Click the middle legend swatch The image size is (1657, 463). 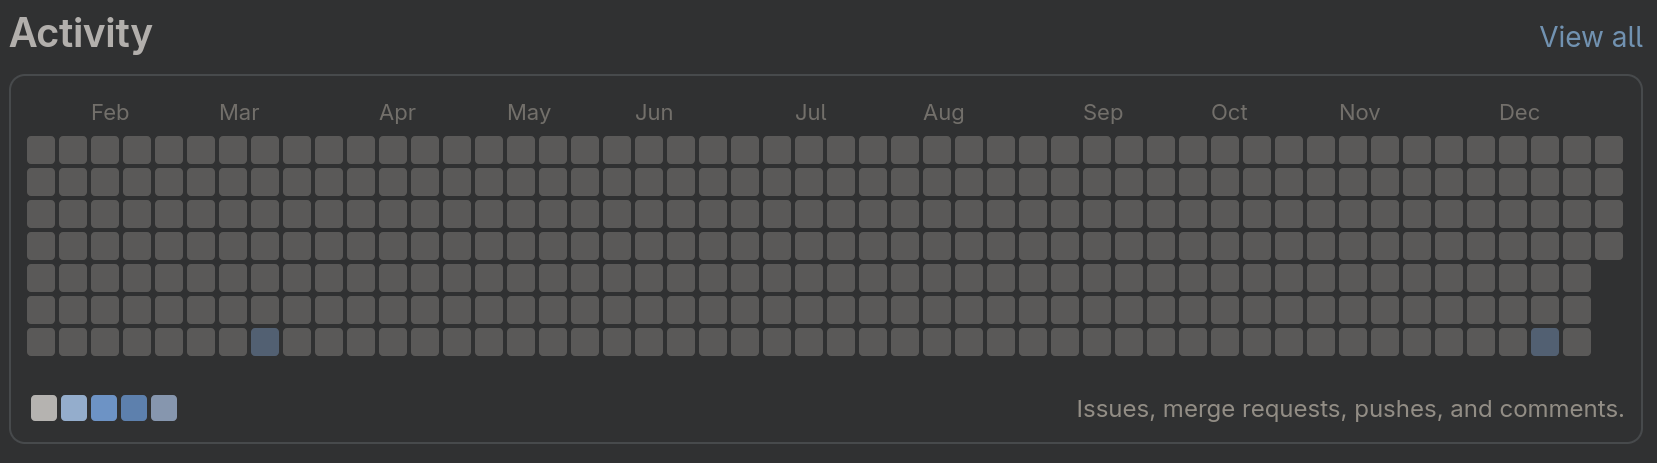point(104,408)
